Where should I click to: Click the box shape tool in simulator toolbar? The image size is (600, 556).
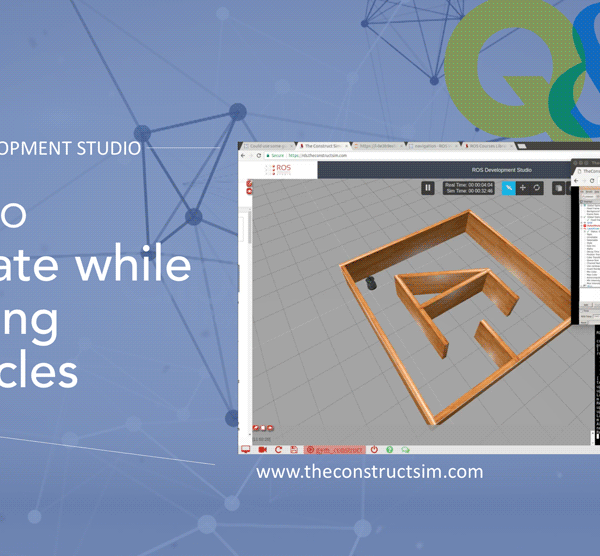click(x=559, y=188)
